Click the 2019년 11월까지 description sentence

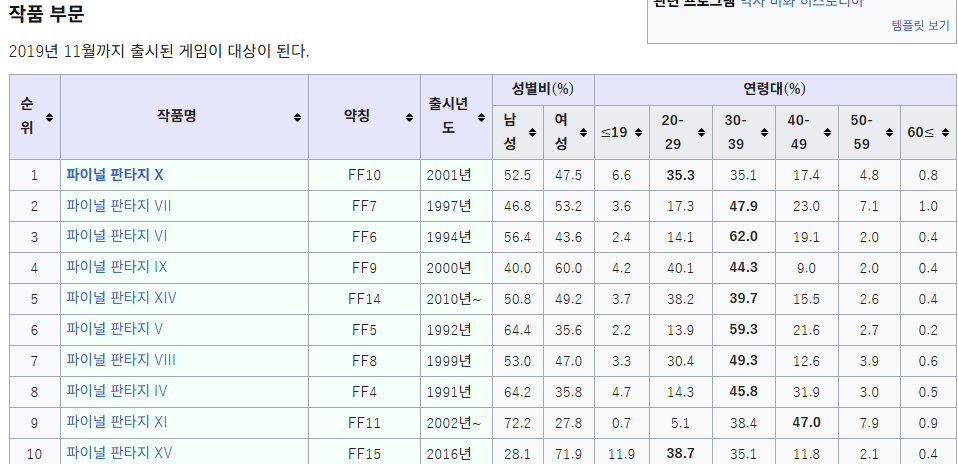pos(159,51)
